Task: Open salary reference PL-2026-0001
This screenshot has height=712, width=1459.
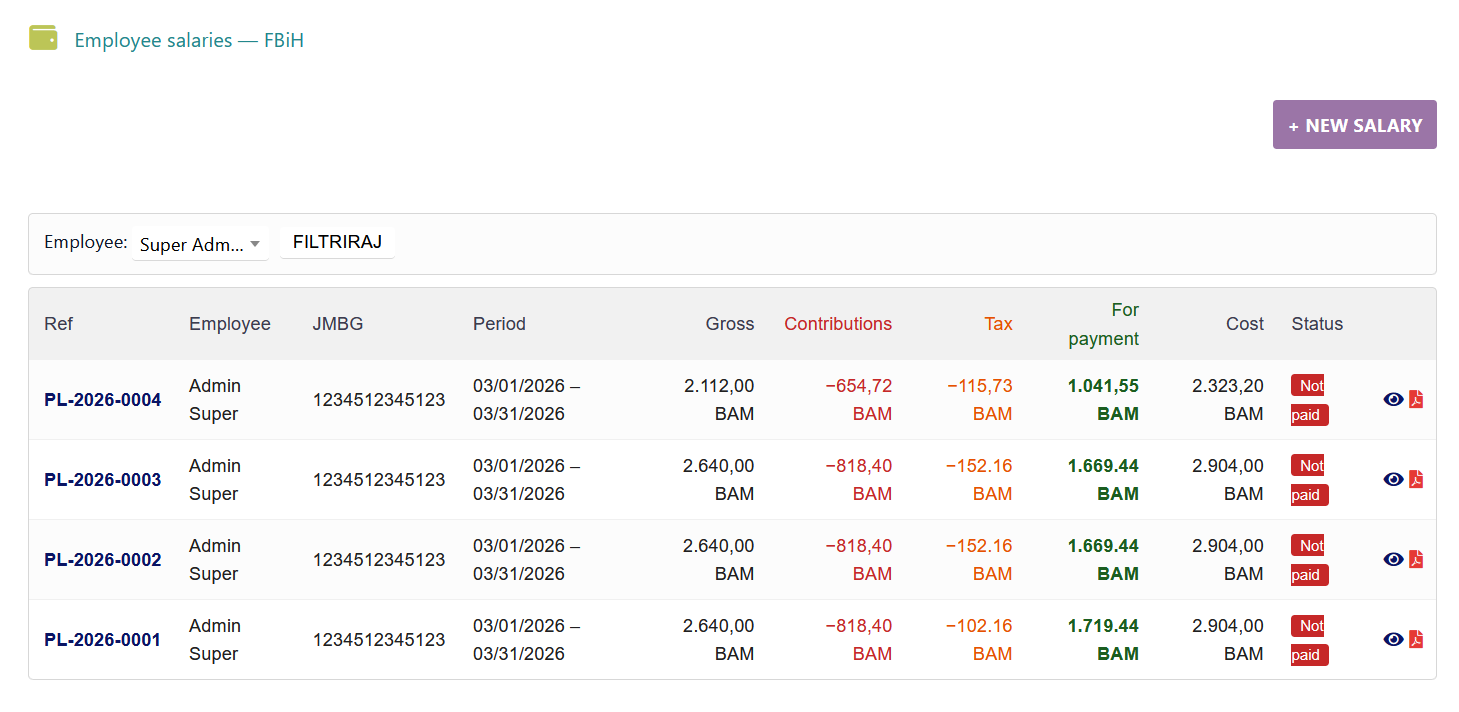Action: tap(103, 640)
